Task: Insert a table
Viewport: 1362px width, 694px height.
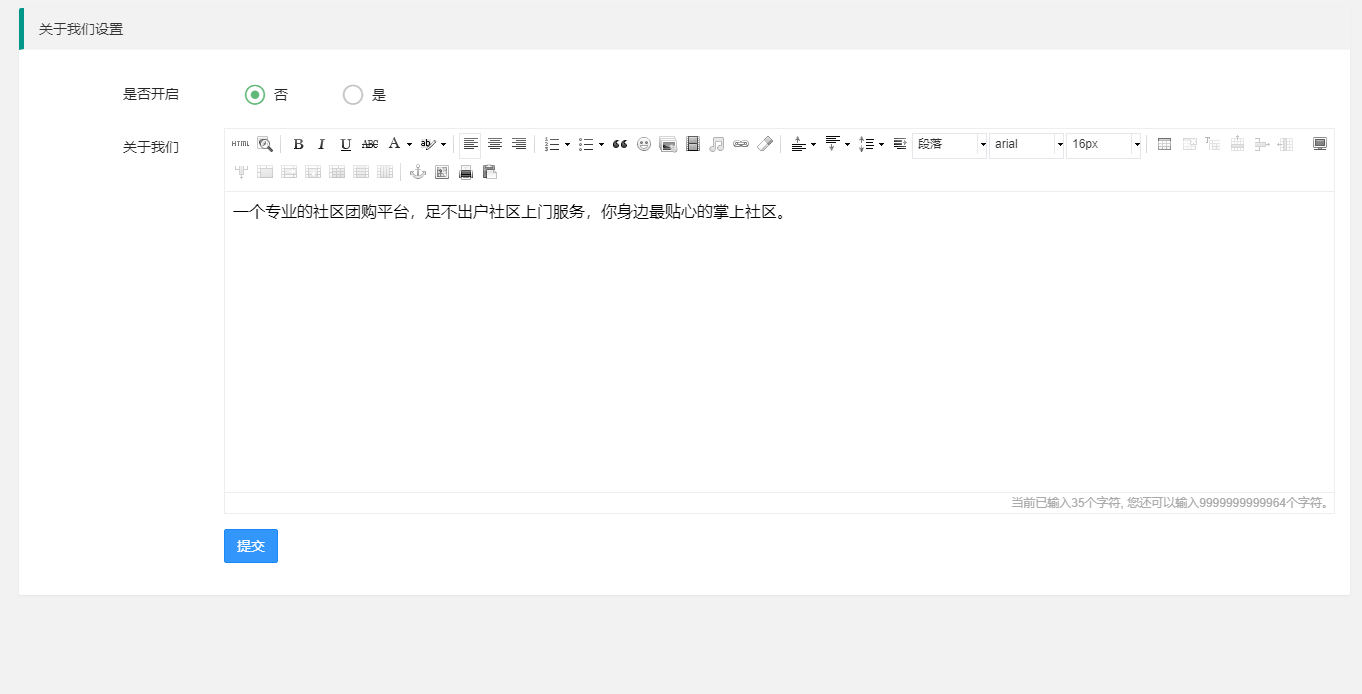Action: 1164,144
